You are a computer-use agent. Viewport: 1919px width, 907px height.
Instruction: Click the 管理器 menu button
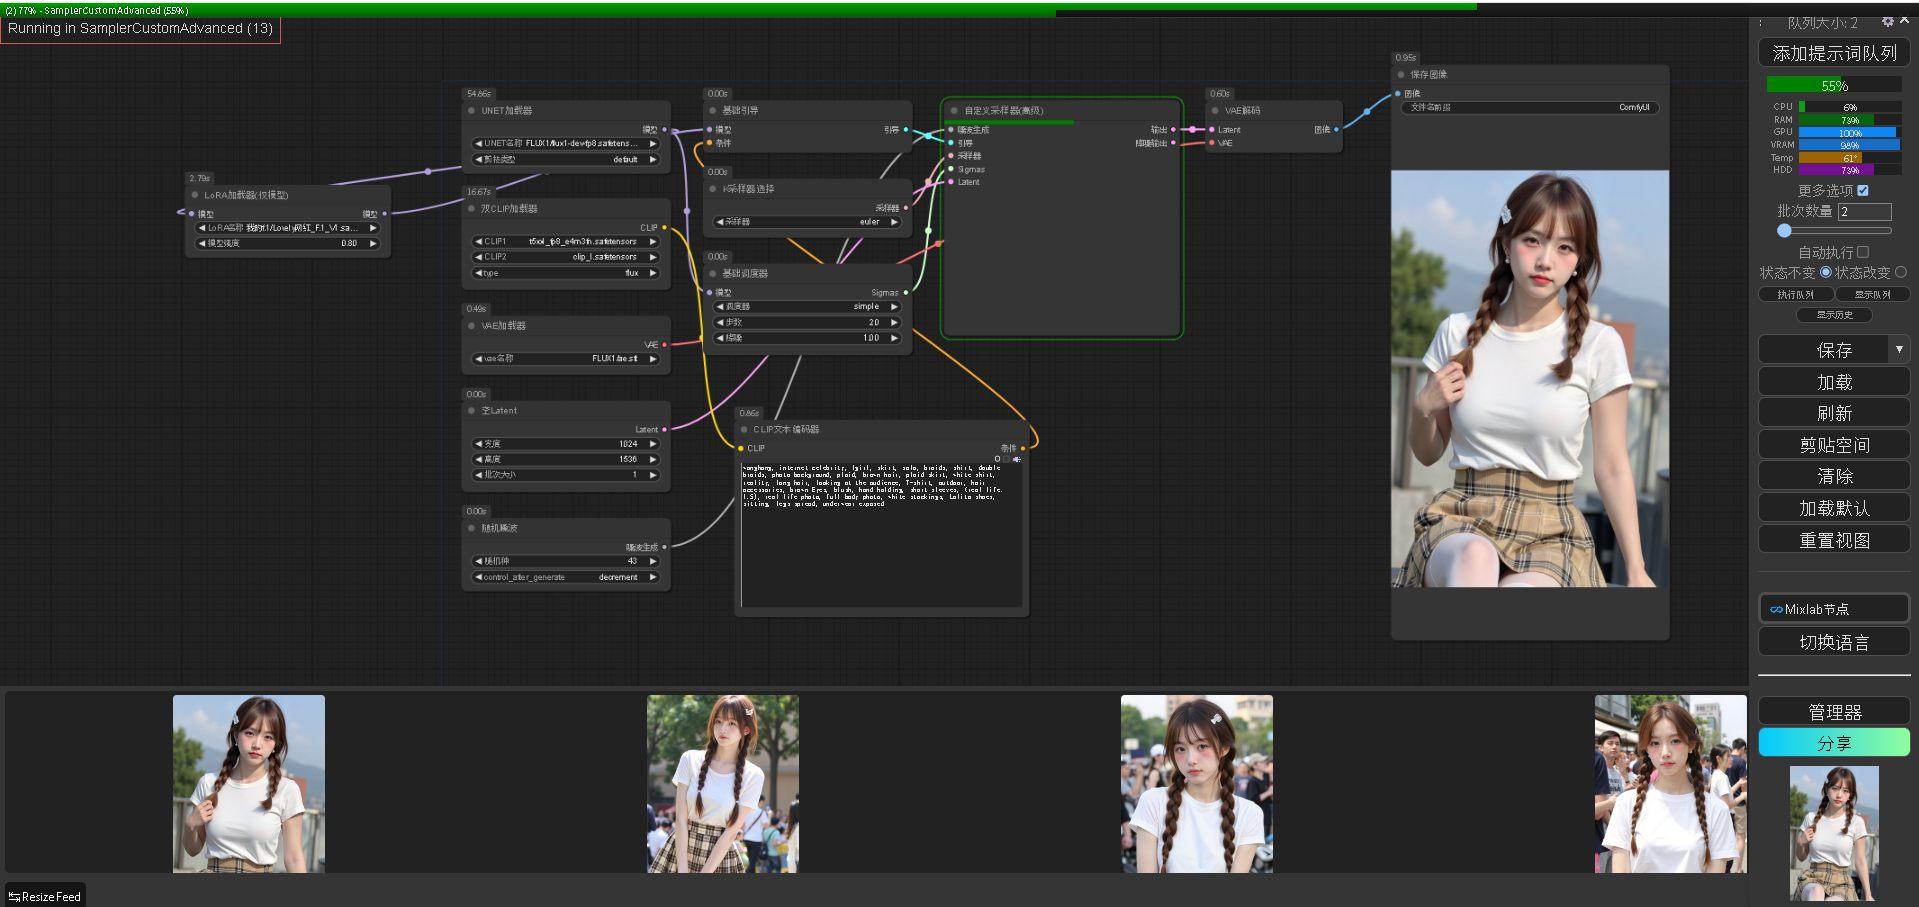1834,712
